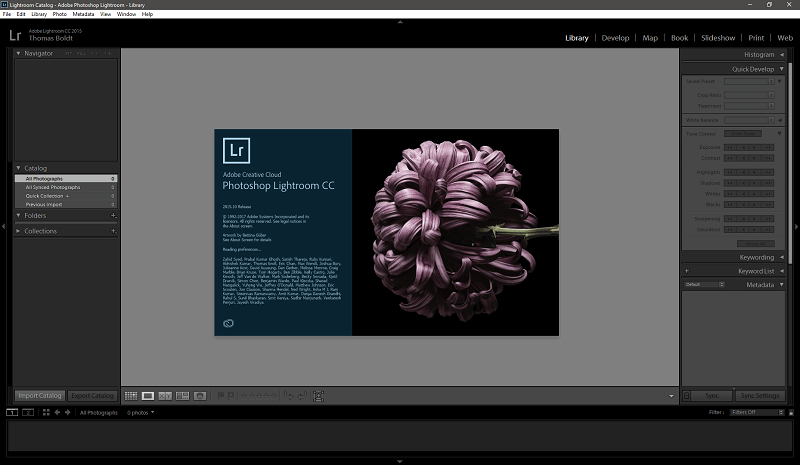Viewport: 800px width, 465px height.
Task: Click Creative Cloud icon on splash screen
Action: coord(229,323)
